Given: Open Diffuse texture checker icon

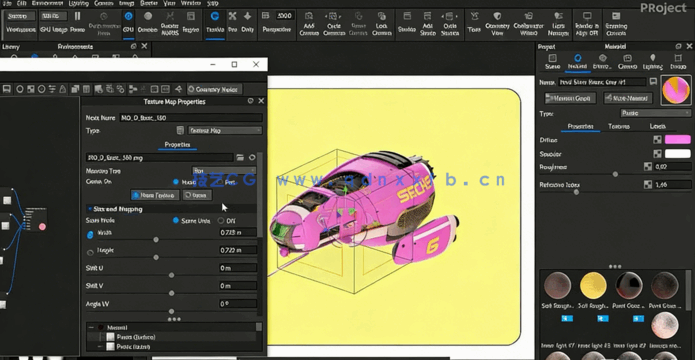Looking at the screenshot, I should [x=657, y=140].
